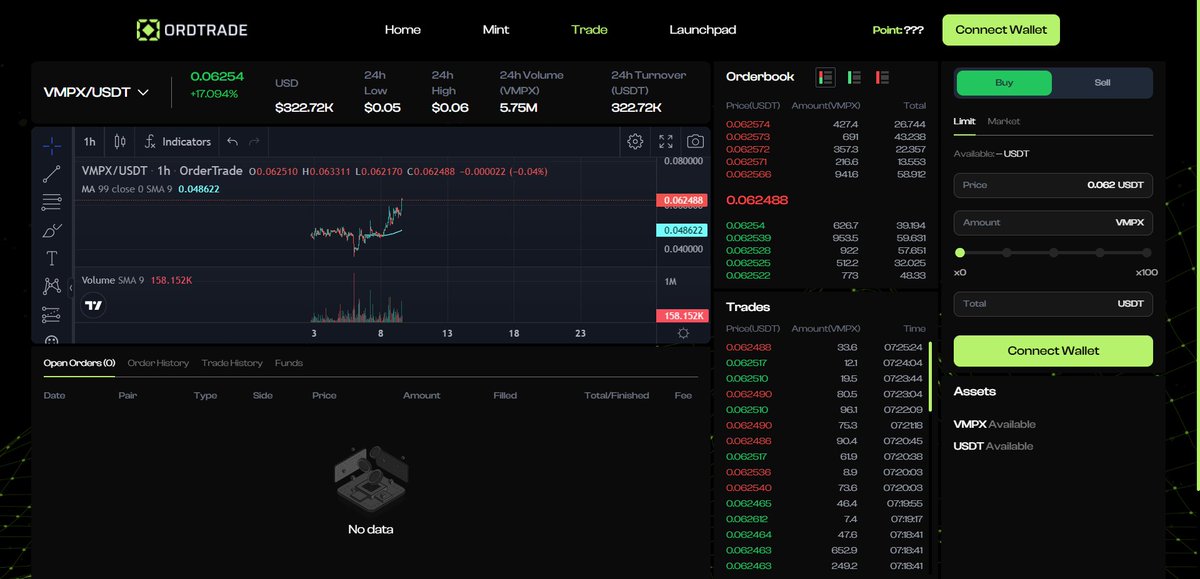Select sell order priced 0.062566
The height and width of the screenshot is (579, 1200).
(826, 173)
